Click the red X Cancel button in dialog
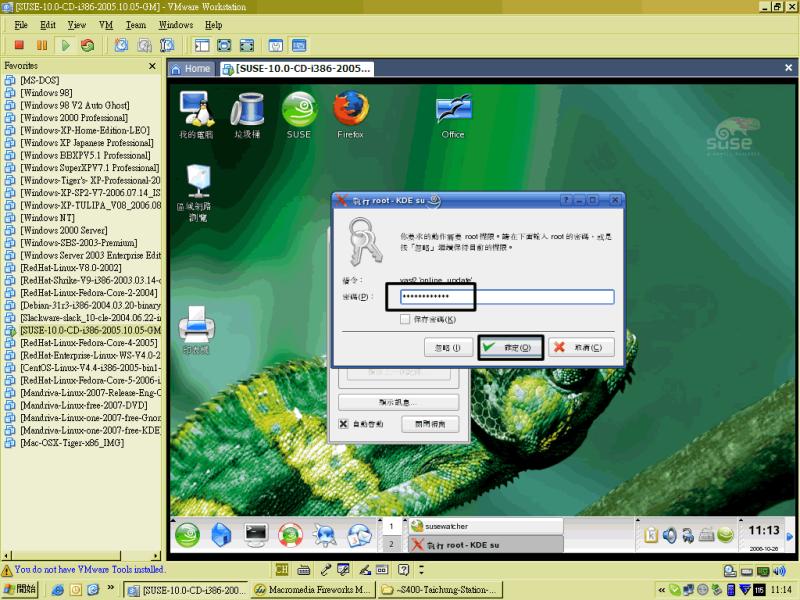 pyautogui.click(x=581, y=347)
